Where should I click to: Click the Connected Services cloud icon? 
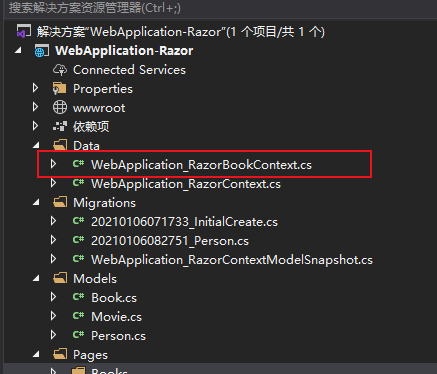60,70
